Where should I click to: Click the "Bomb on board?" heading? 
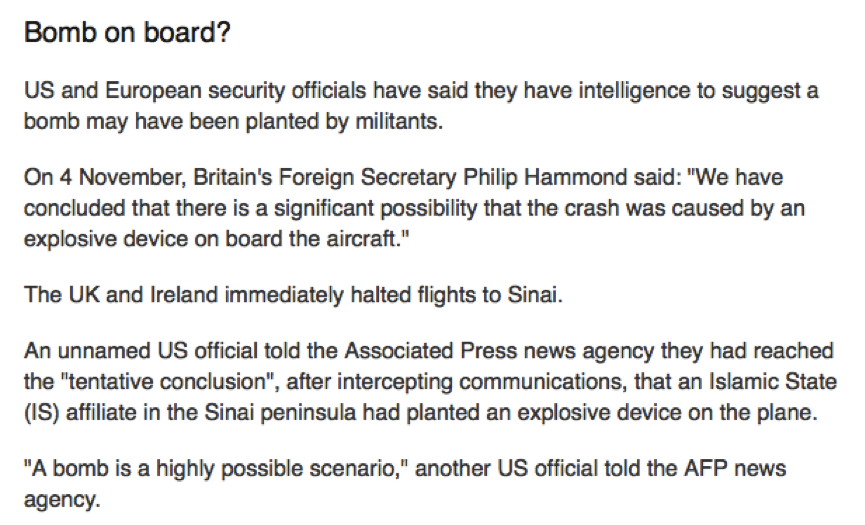(x=127, y=33)
